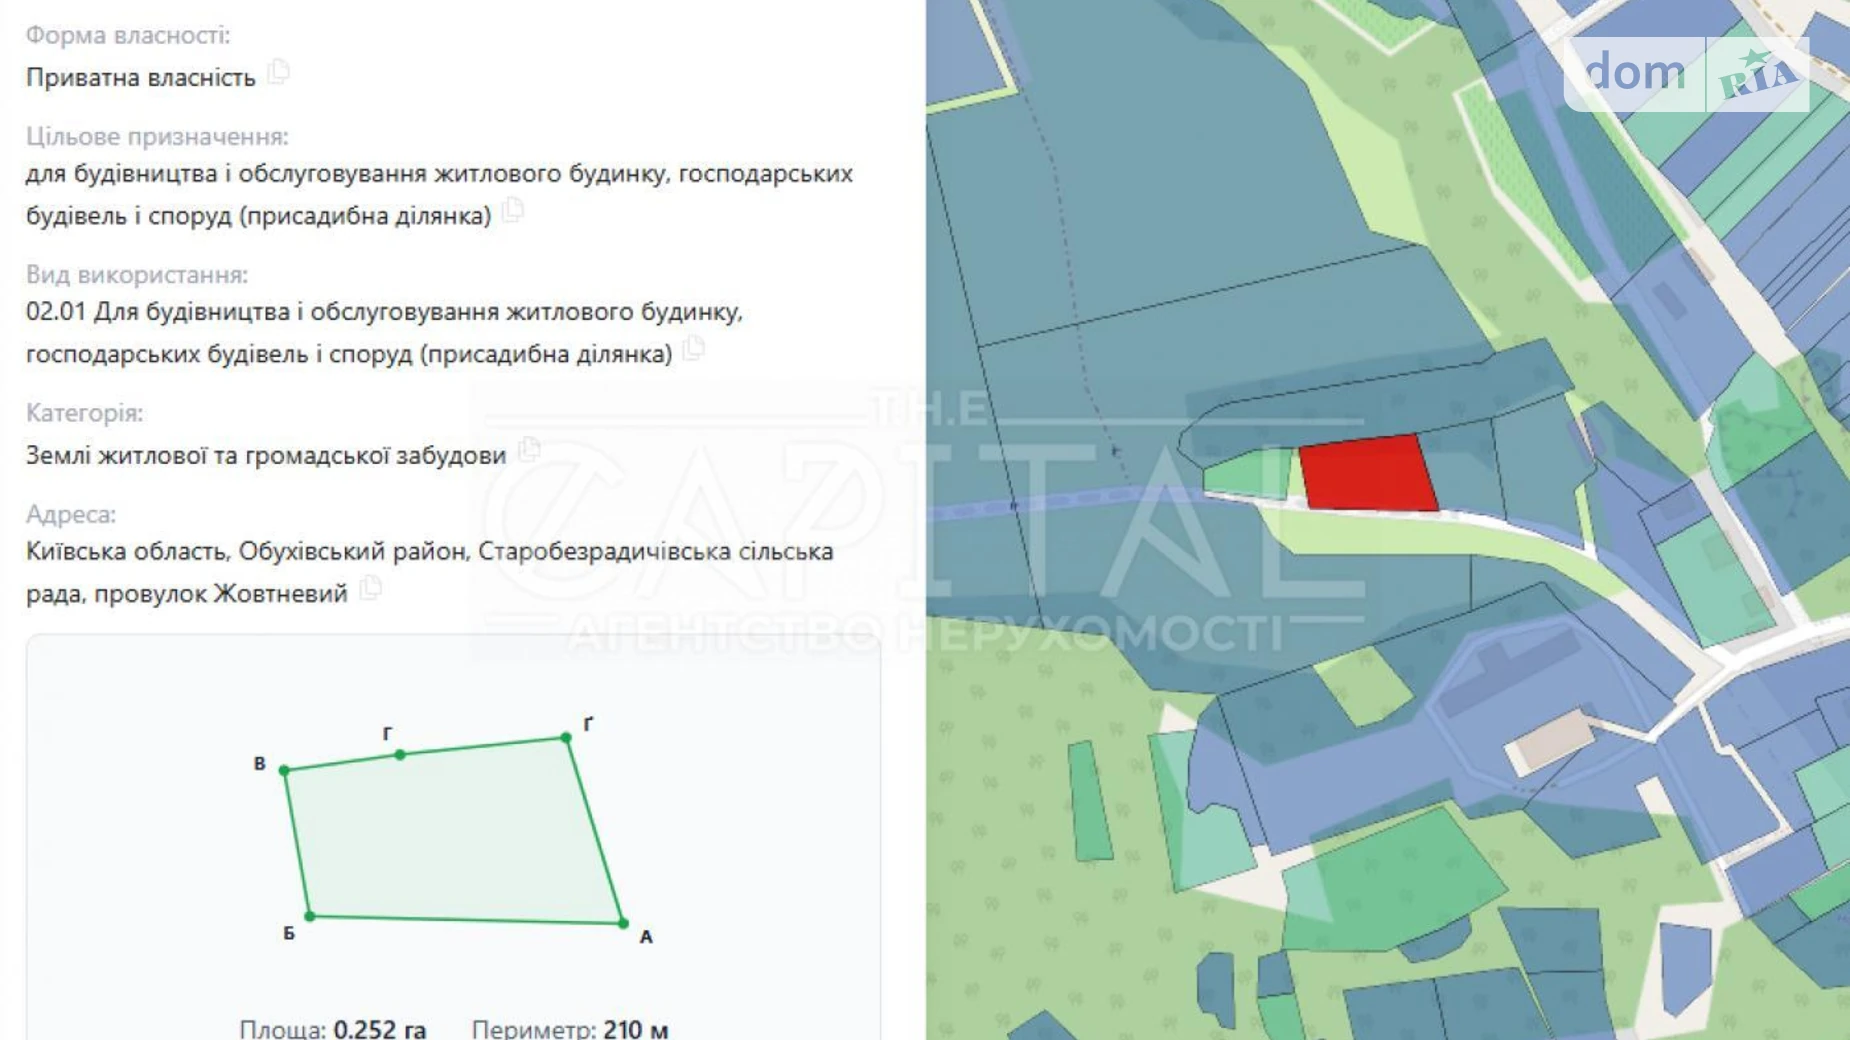Click the 'Адреса:' label
The width and height of the screenshot is (1850, 1040).
71,514
